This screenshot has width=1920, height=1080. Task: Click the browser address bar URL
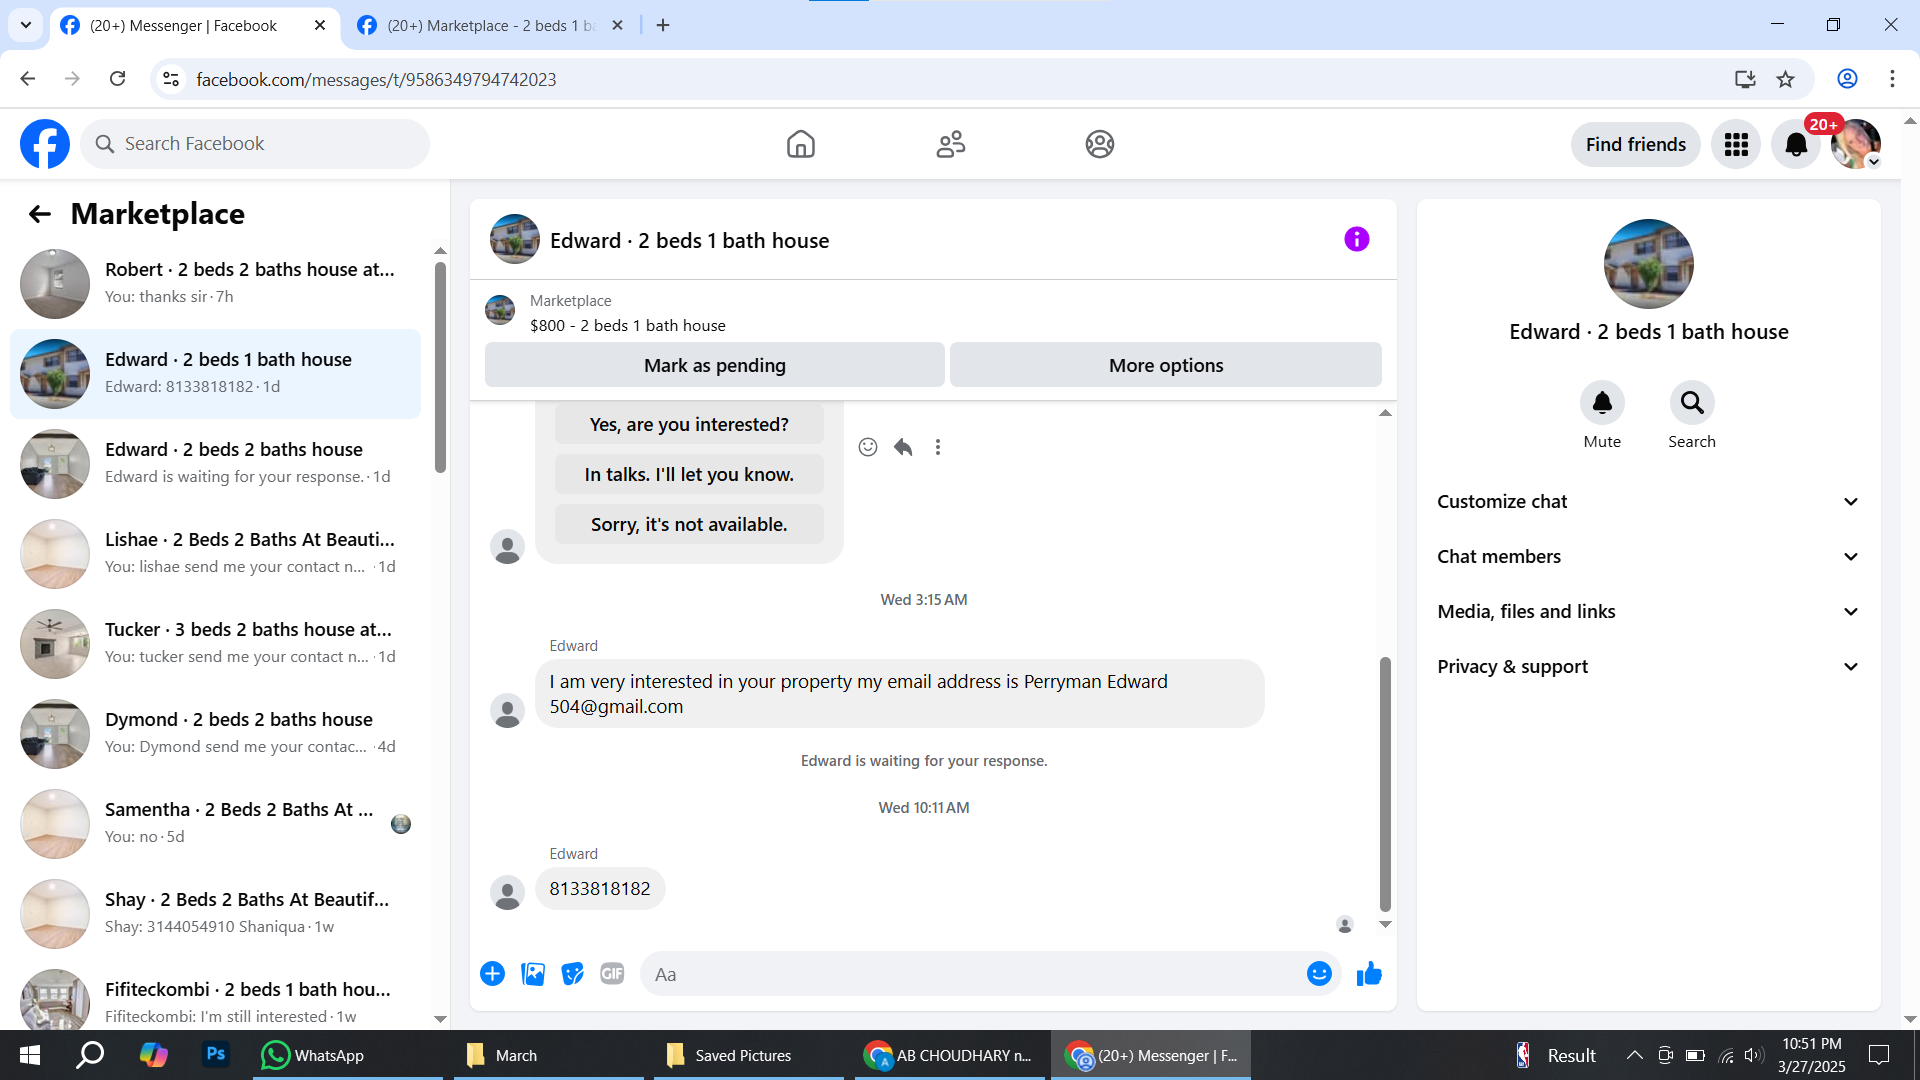(x=376, y=79)
